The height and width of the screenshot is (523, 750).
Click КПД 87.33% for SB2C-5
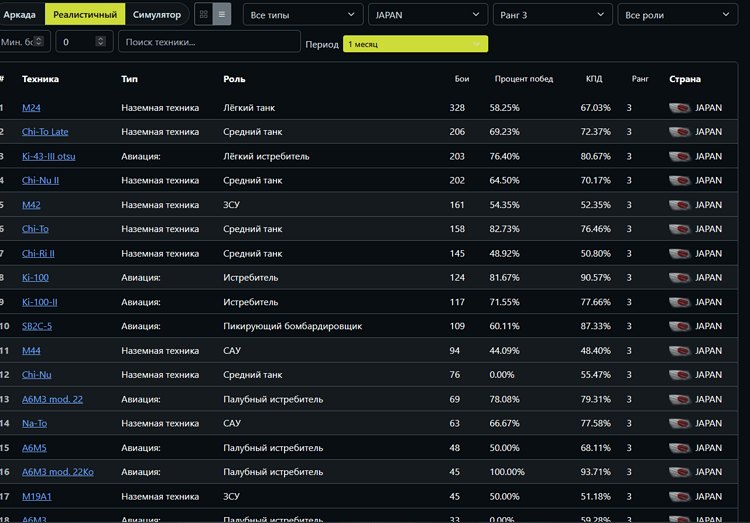(x=596, y=326)
